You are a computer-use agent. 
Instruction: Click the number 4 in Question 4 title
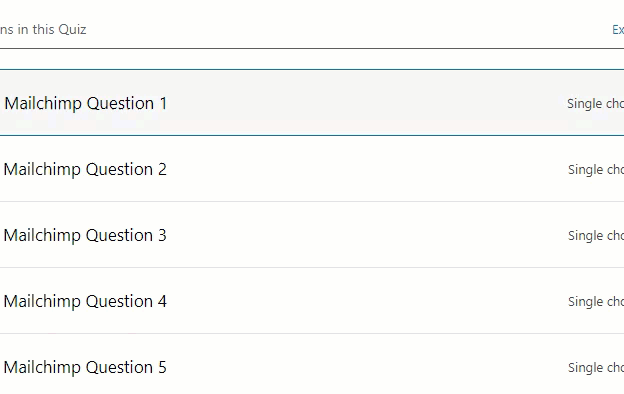coord(162,301)
